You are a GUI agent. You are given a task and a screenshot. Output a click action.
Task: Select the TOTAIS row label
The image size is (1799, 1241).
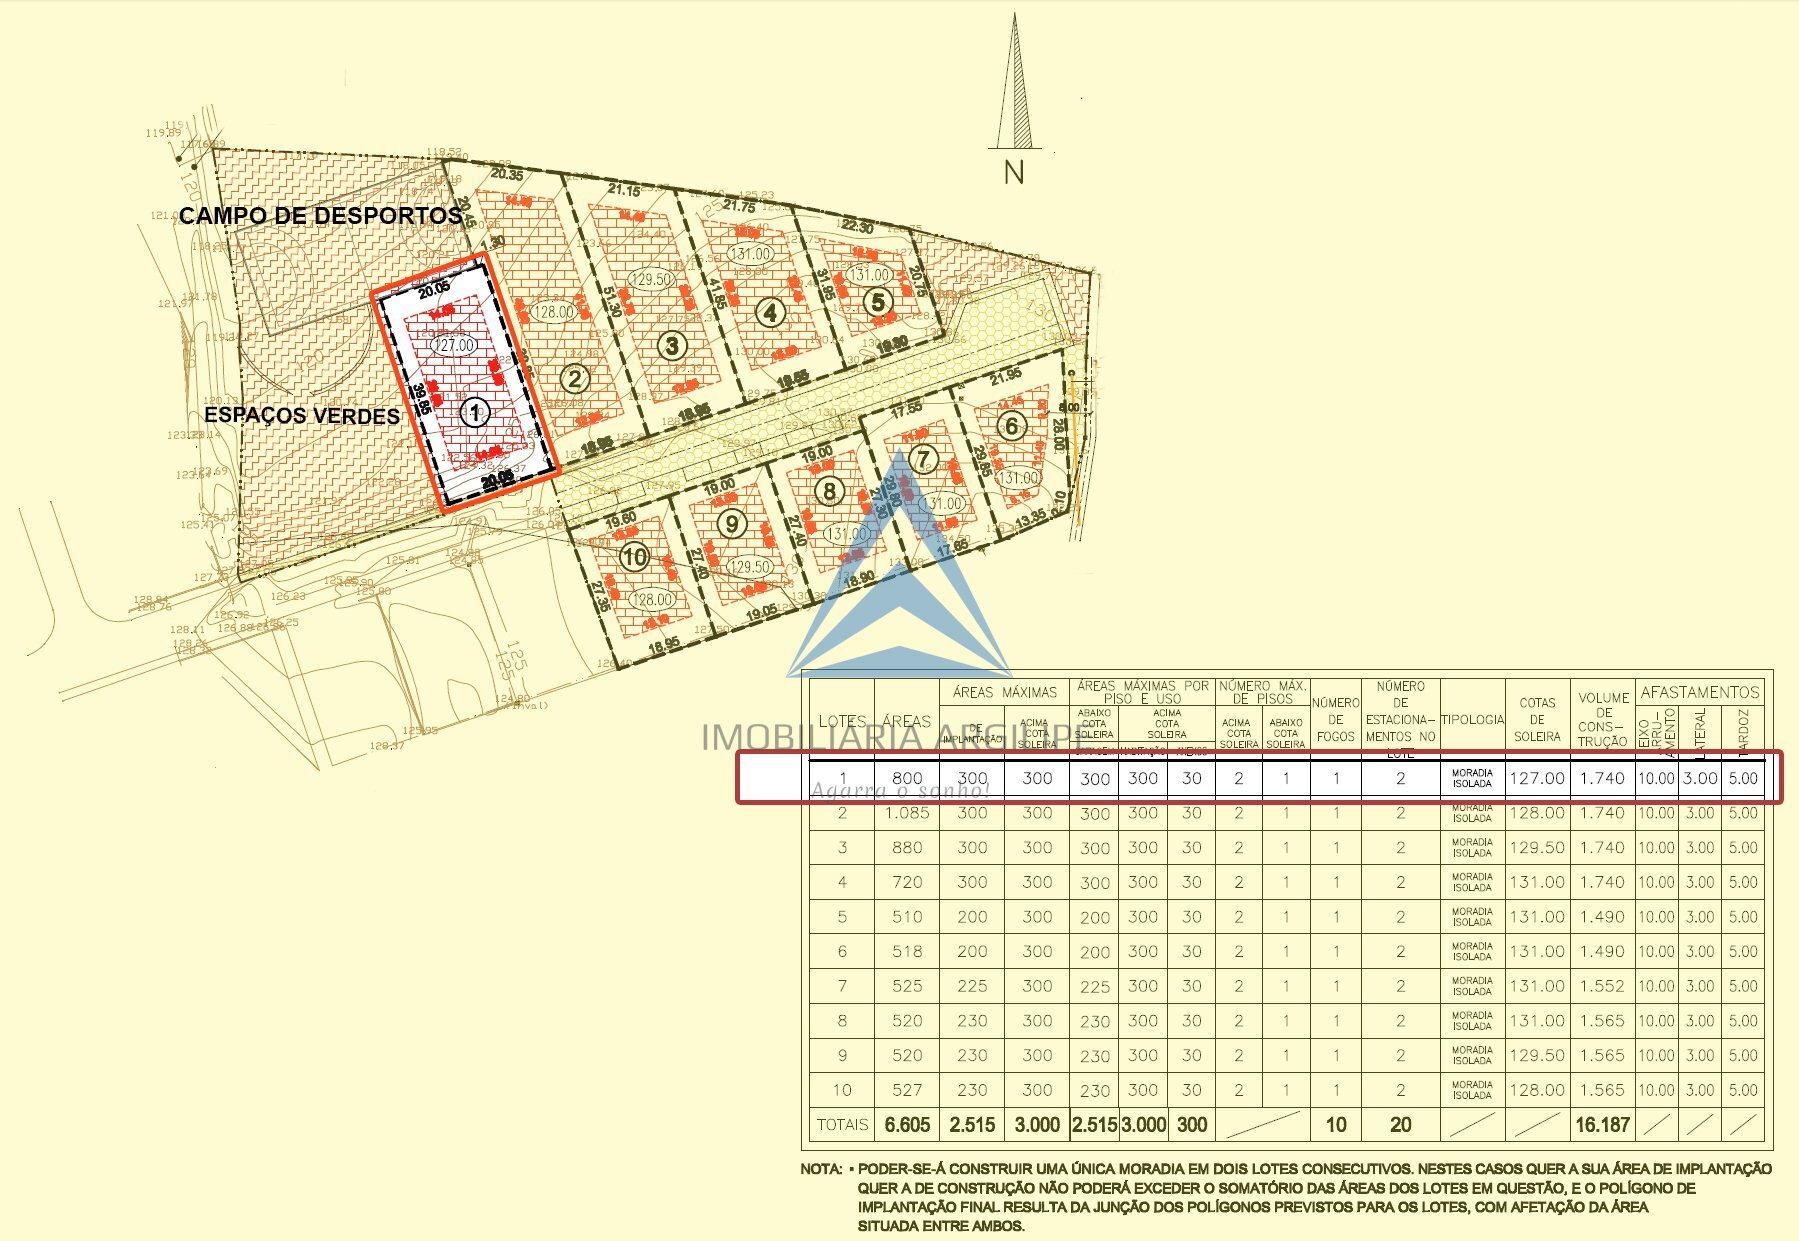tap(842, 1125)
